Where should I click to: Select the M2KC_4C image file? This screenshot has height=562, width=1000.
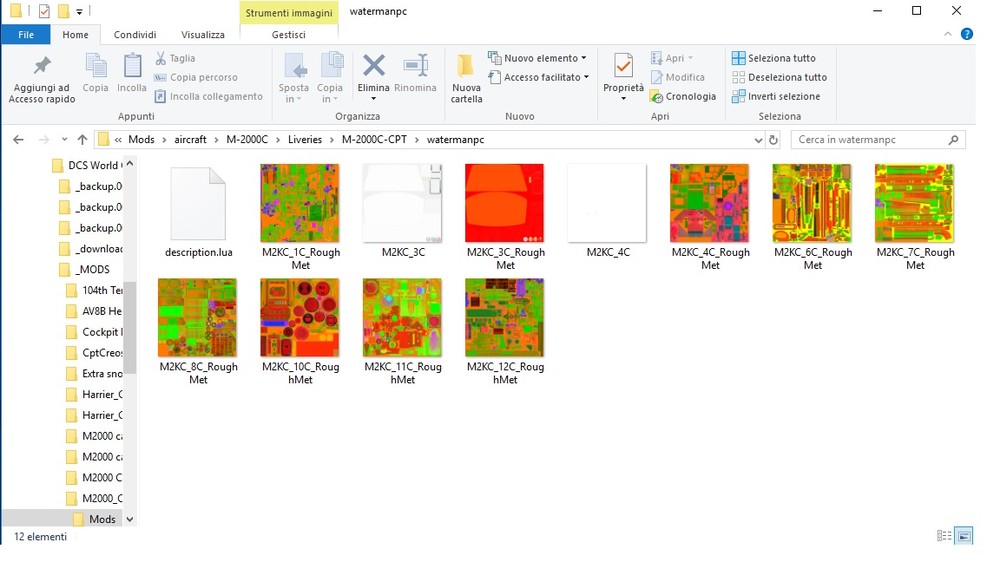coord(608,211)
